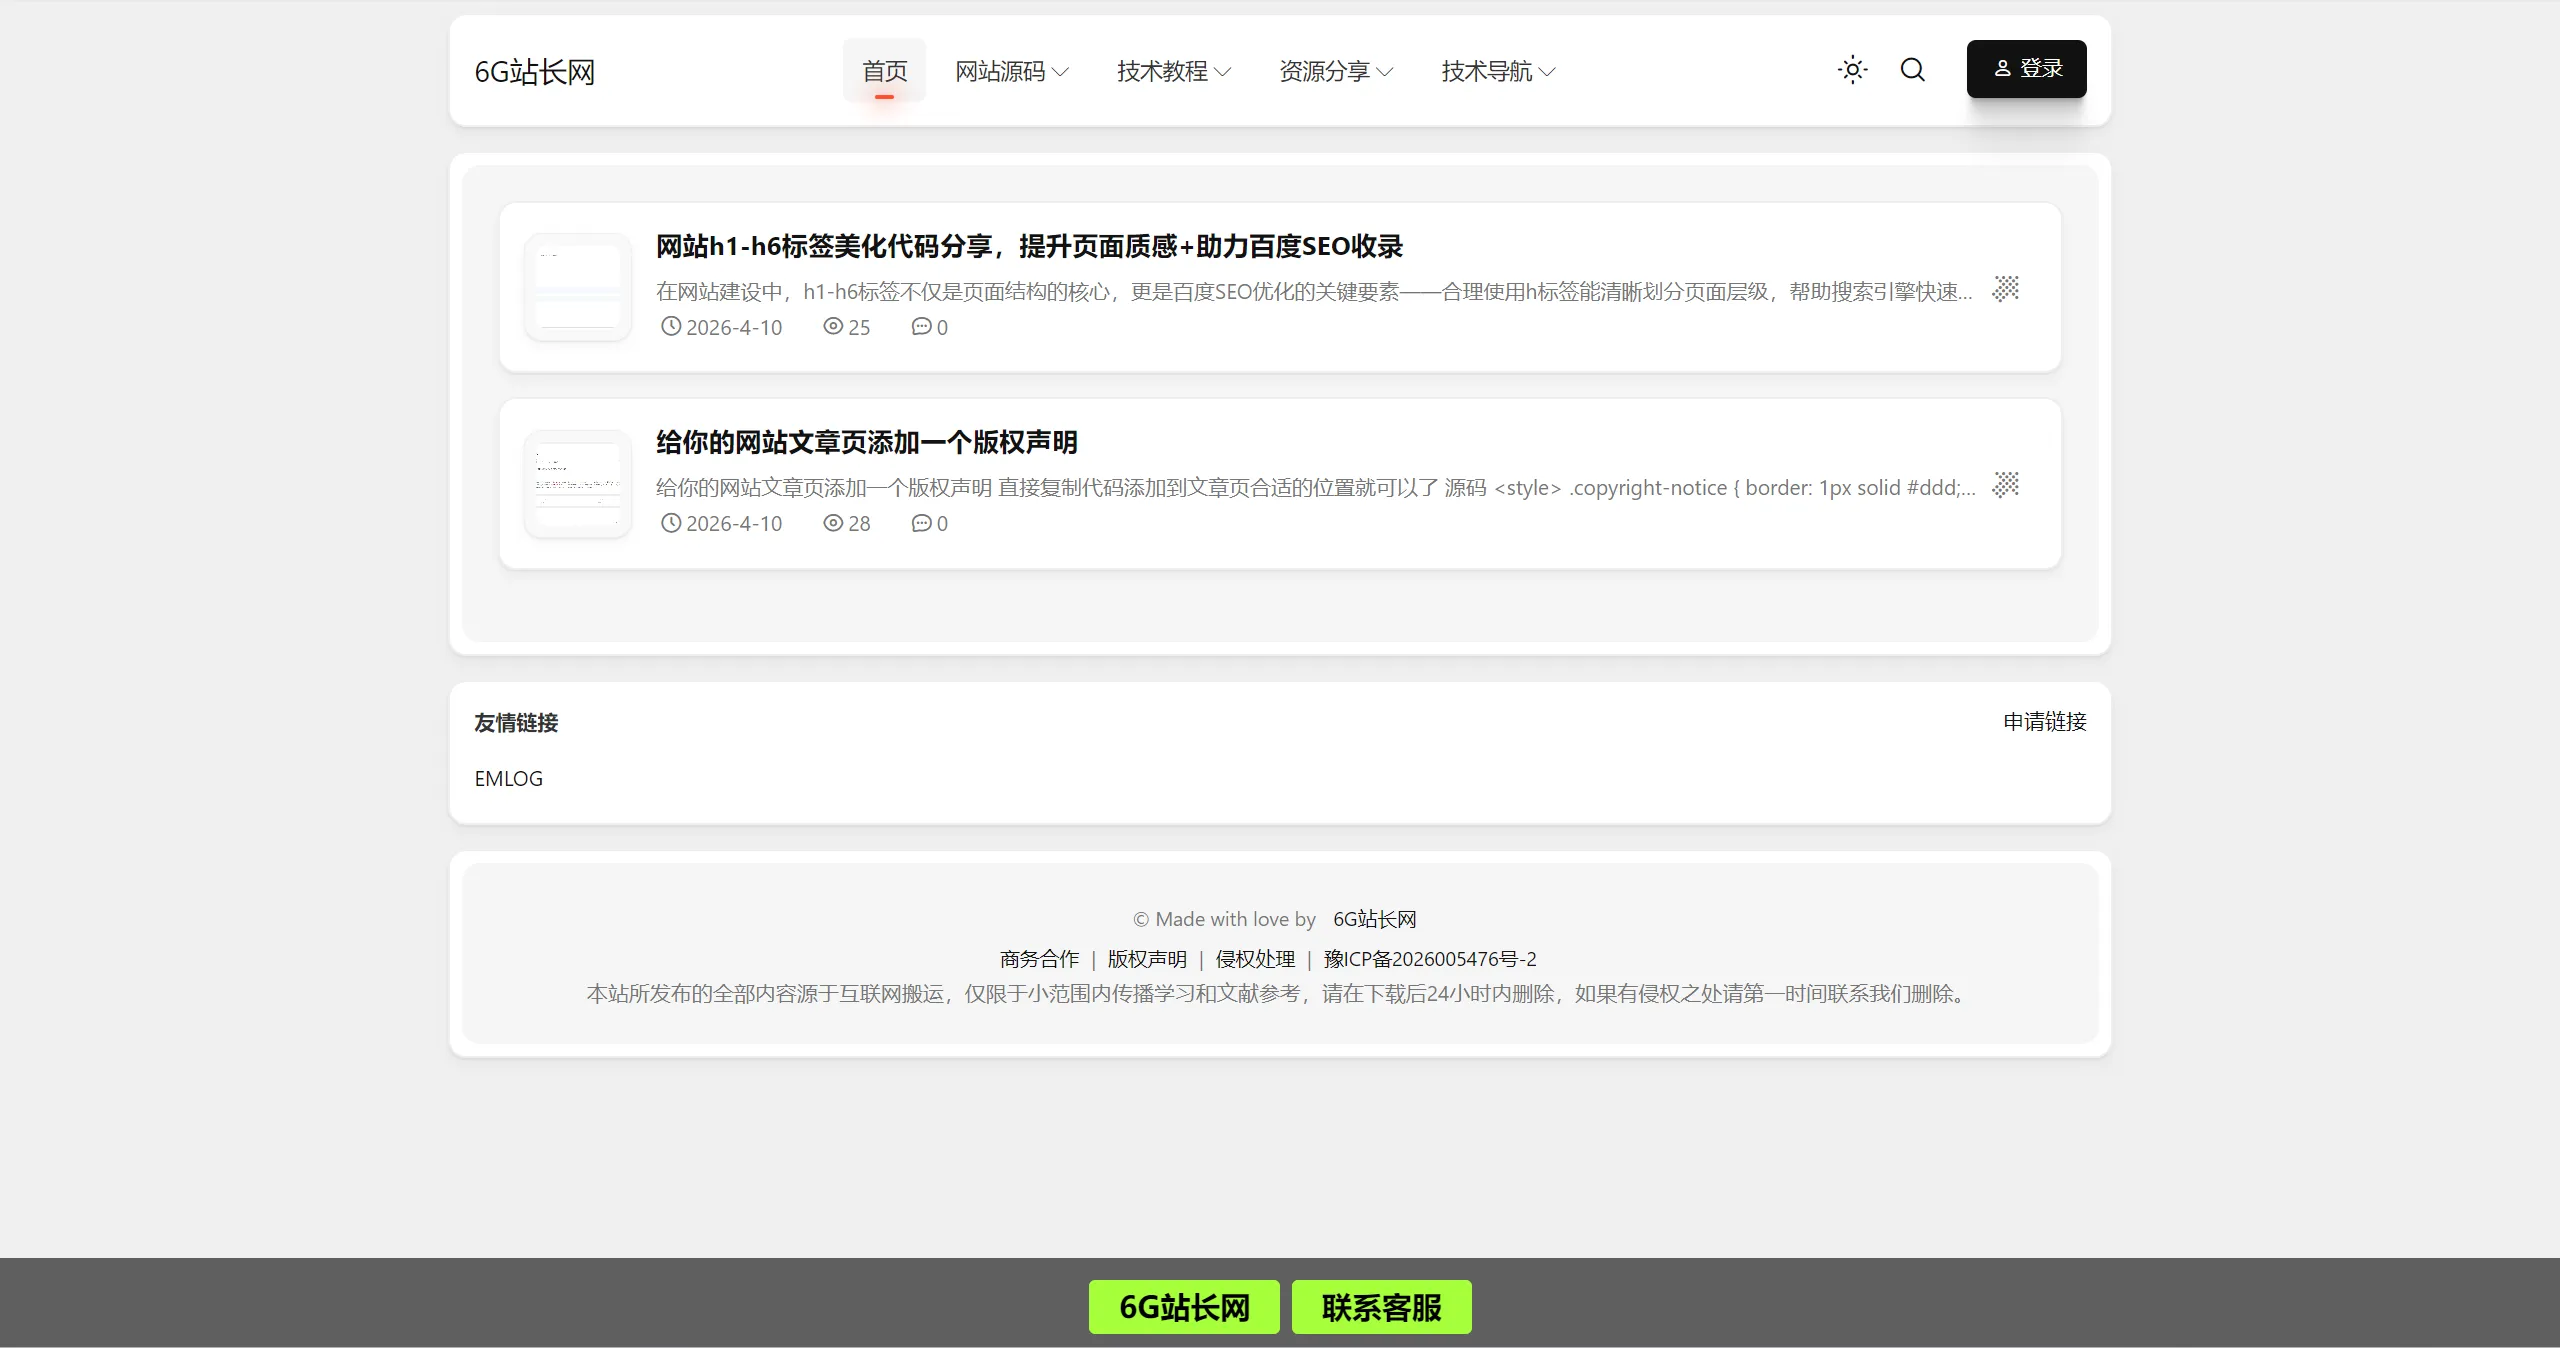Click the clock date icon on the second article
The width and height of the screenshot is (2561, 1348).
[672, 523]
